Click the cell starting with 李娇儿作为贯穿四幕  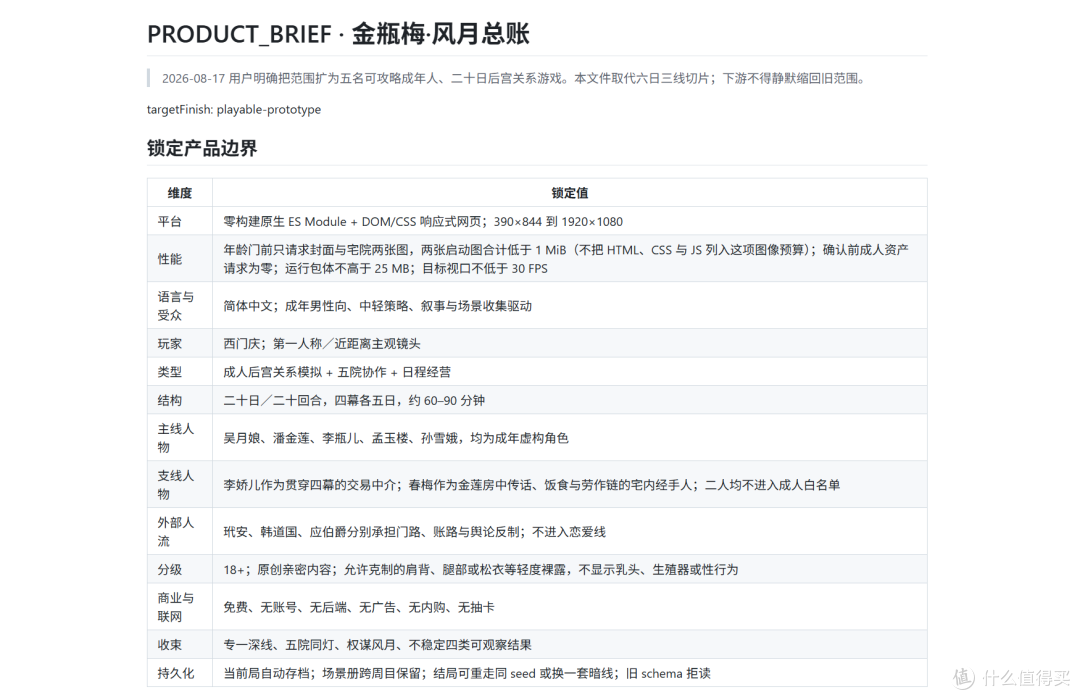570,484
